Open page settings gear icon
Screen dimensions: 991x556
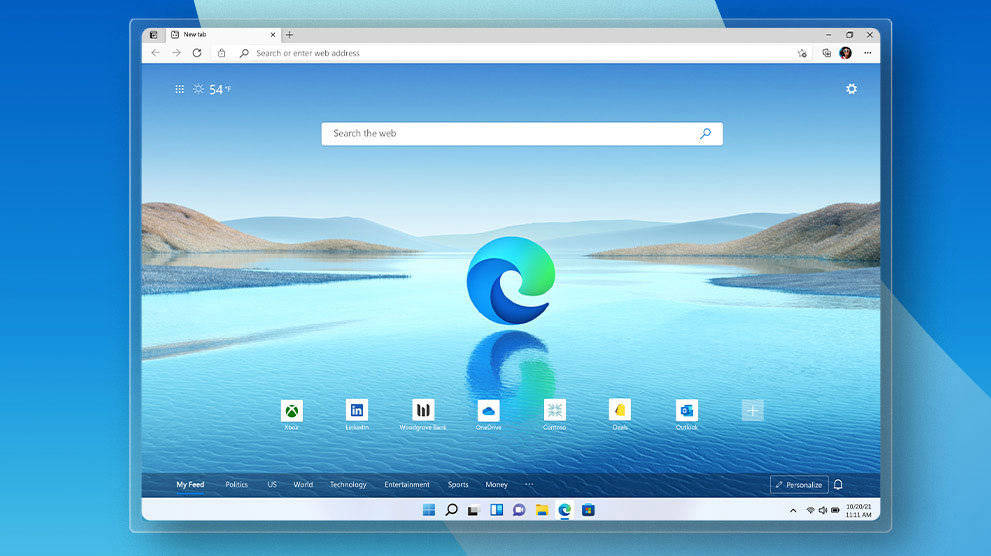[851, 89]
